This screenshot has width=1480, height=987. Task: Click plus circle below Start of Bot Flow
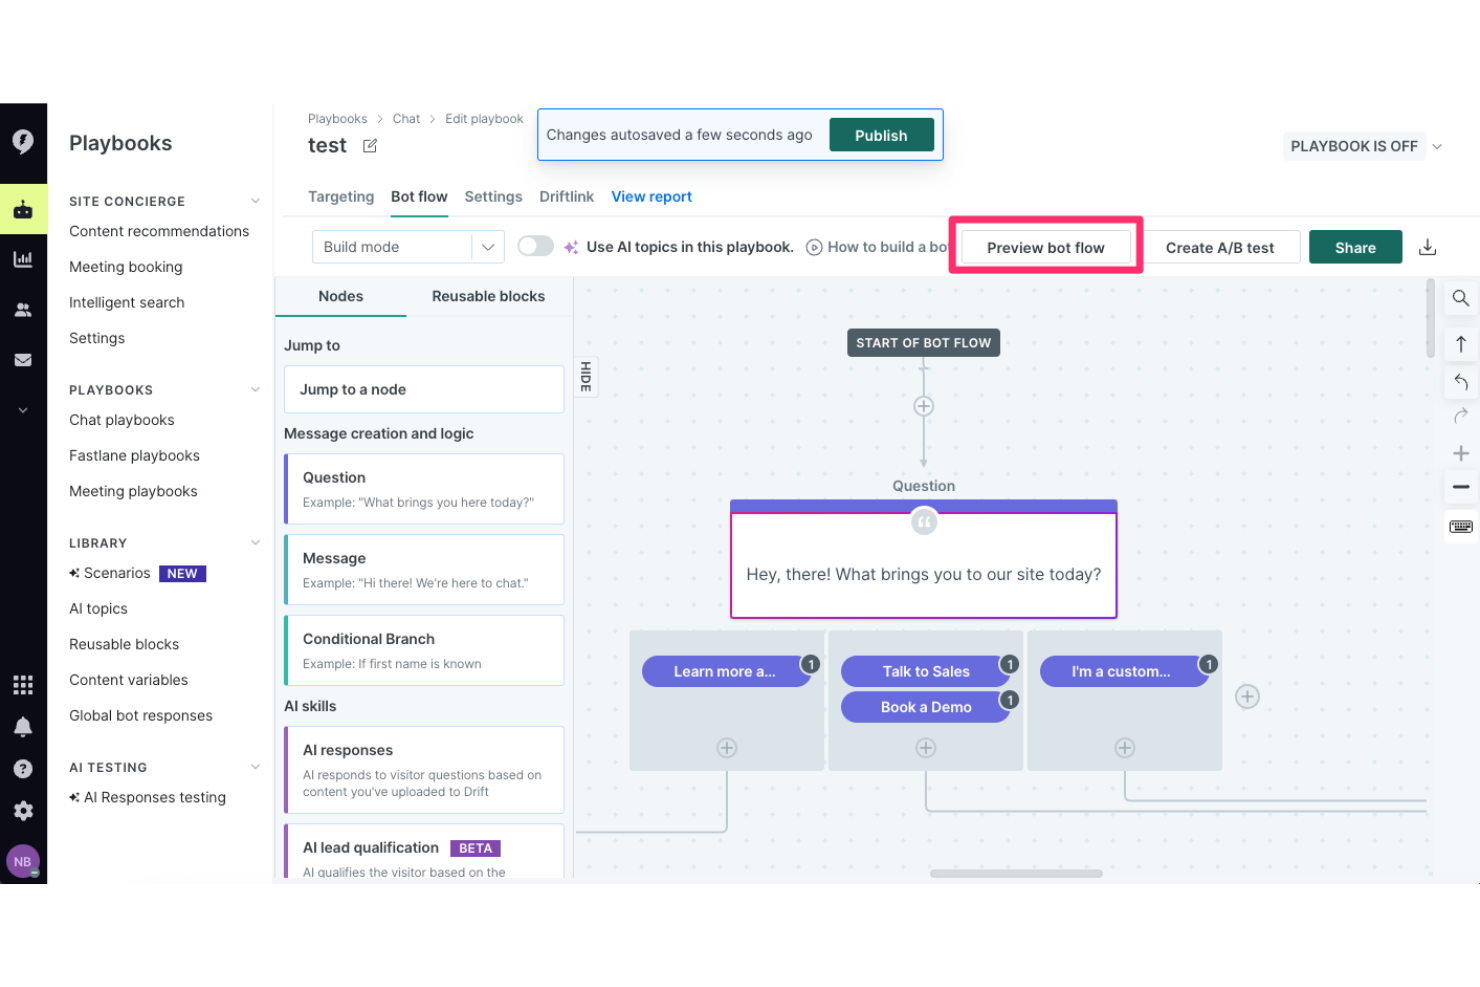point(924,406)
